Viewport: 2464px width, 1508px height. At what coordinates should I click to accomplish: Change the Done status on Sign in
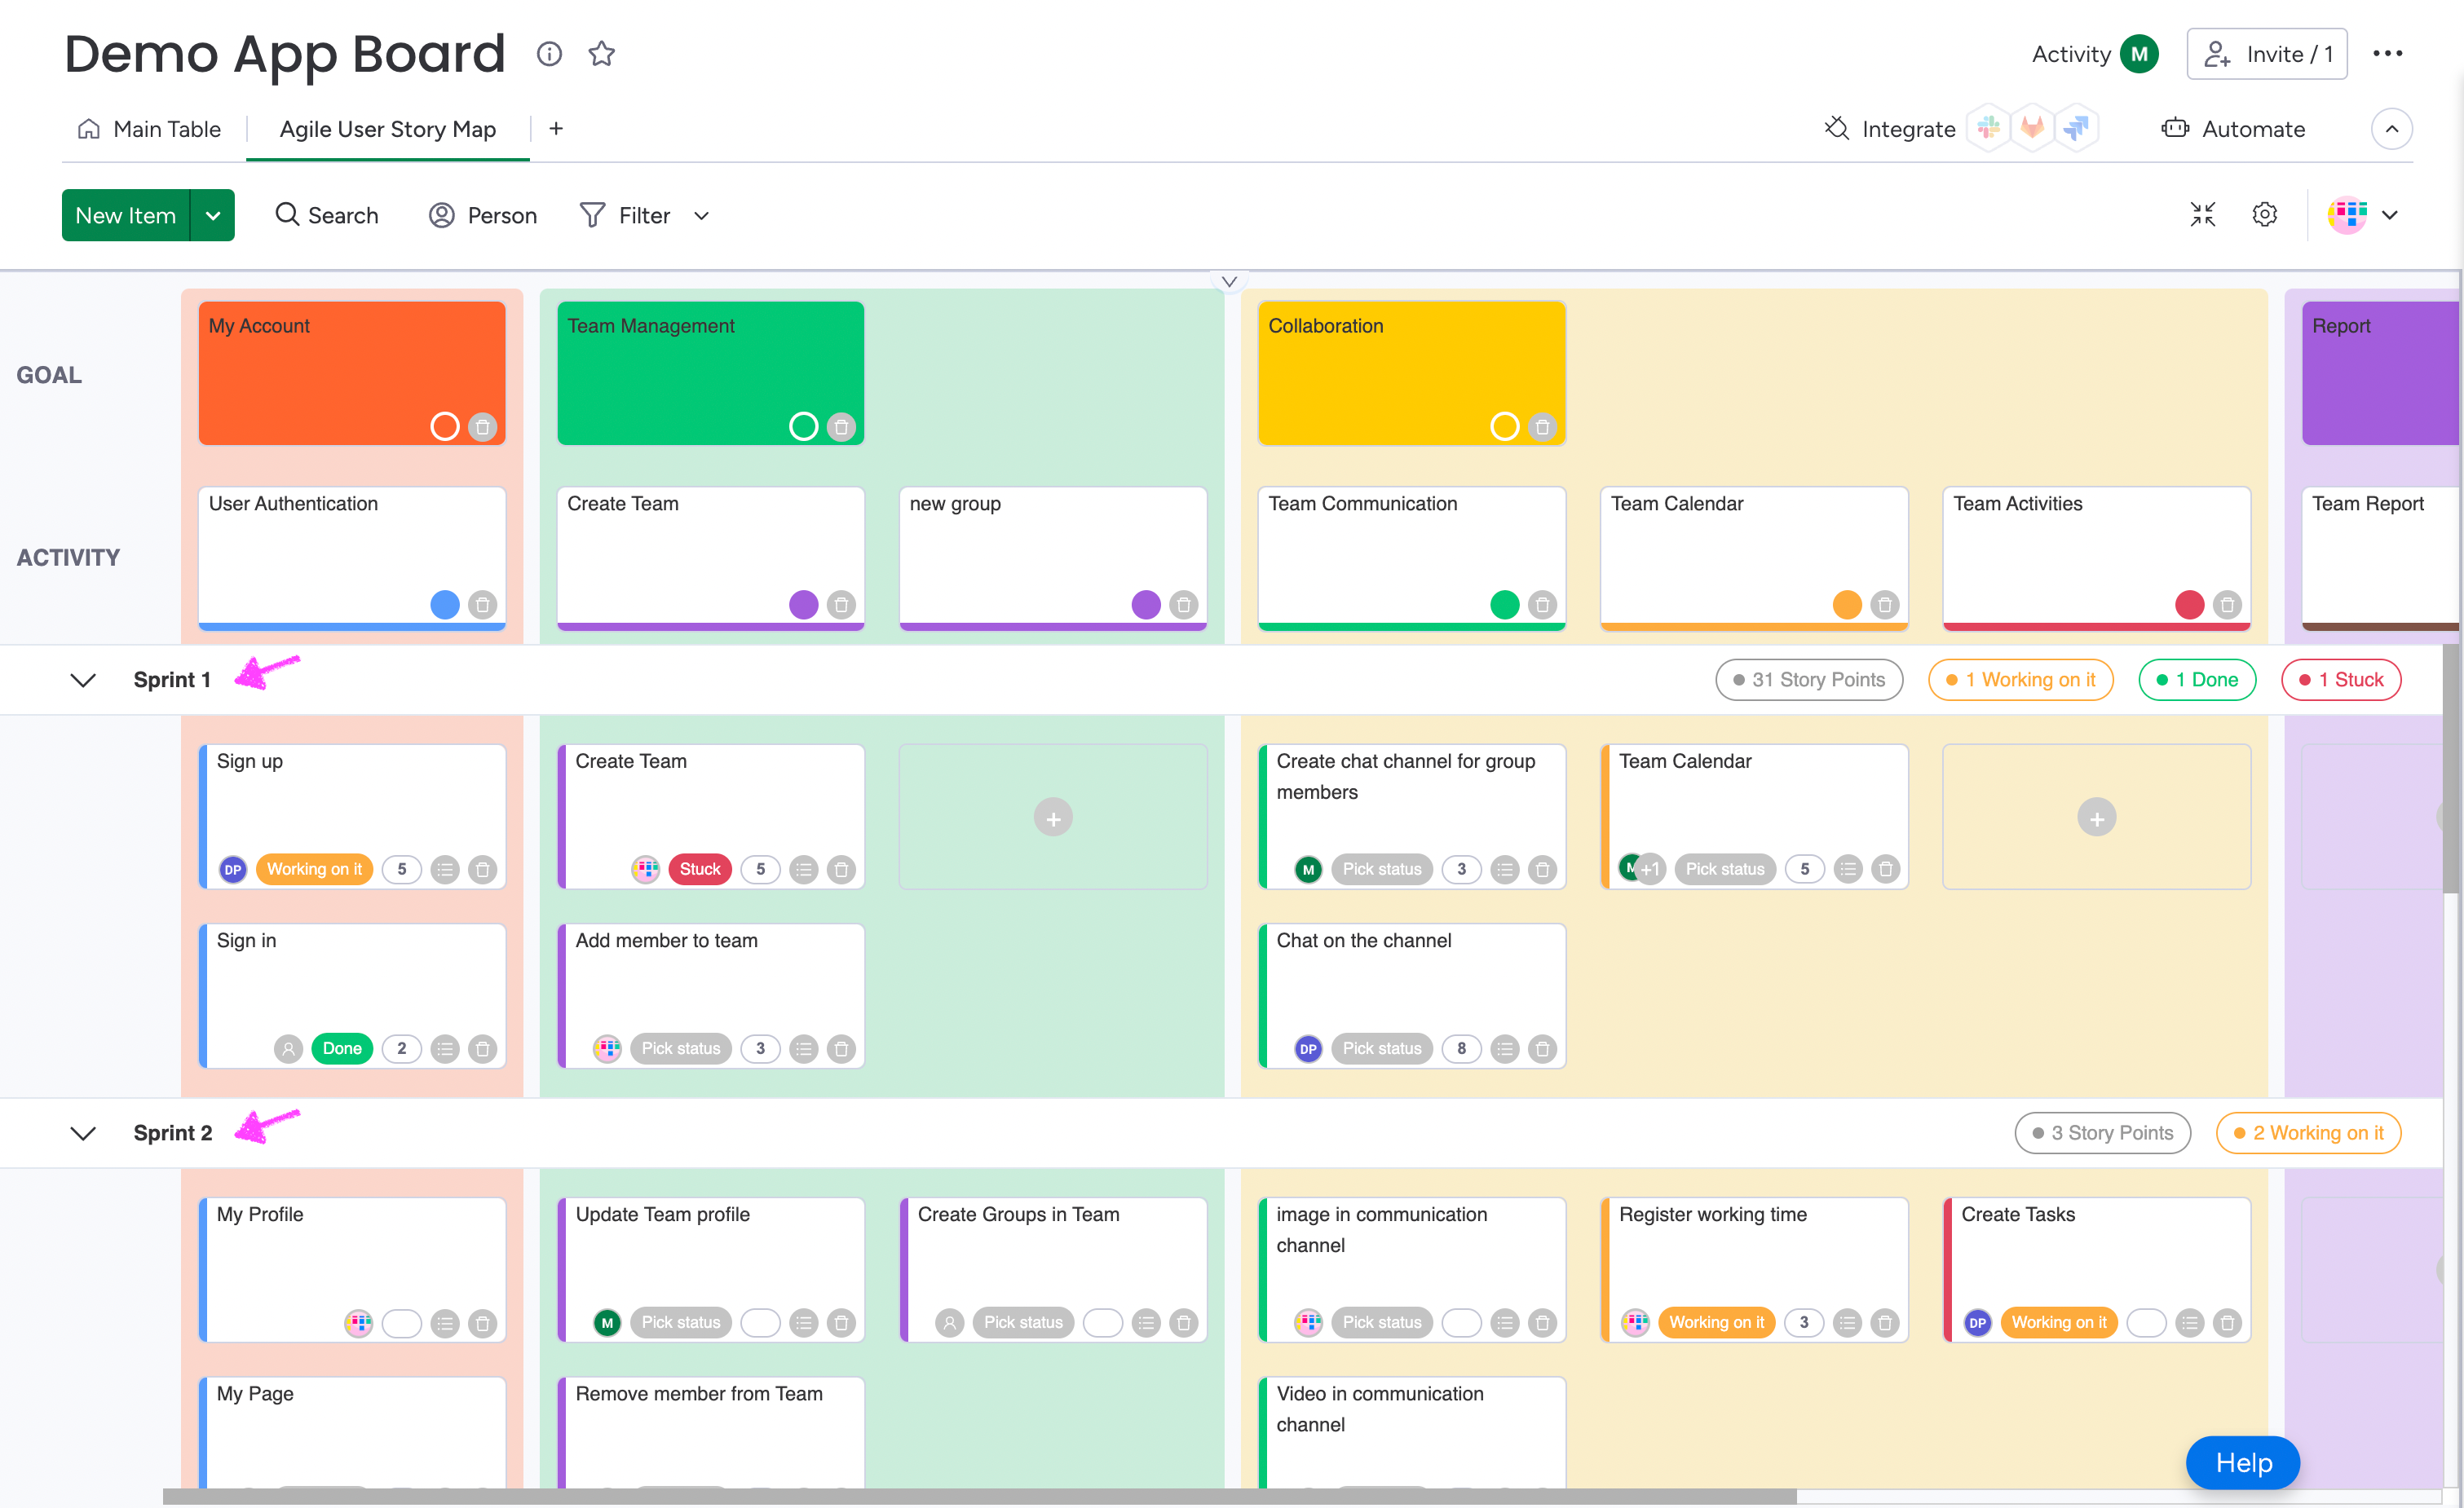point(341,1049)
